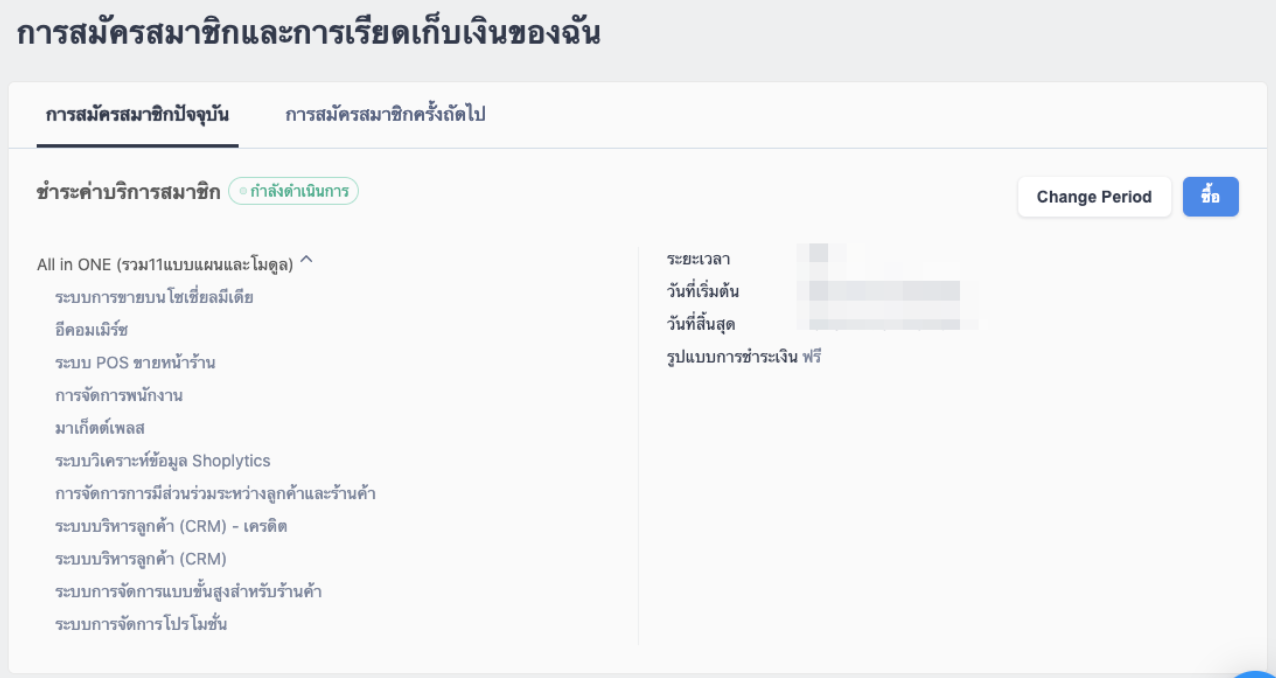Click 'ระบบการขายบนโซเชี่ยลมีเดีย' list item
Viewport: 1276px width, 678px height.
click(x=154, y=298)
